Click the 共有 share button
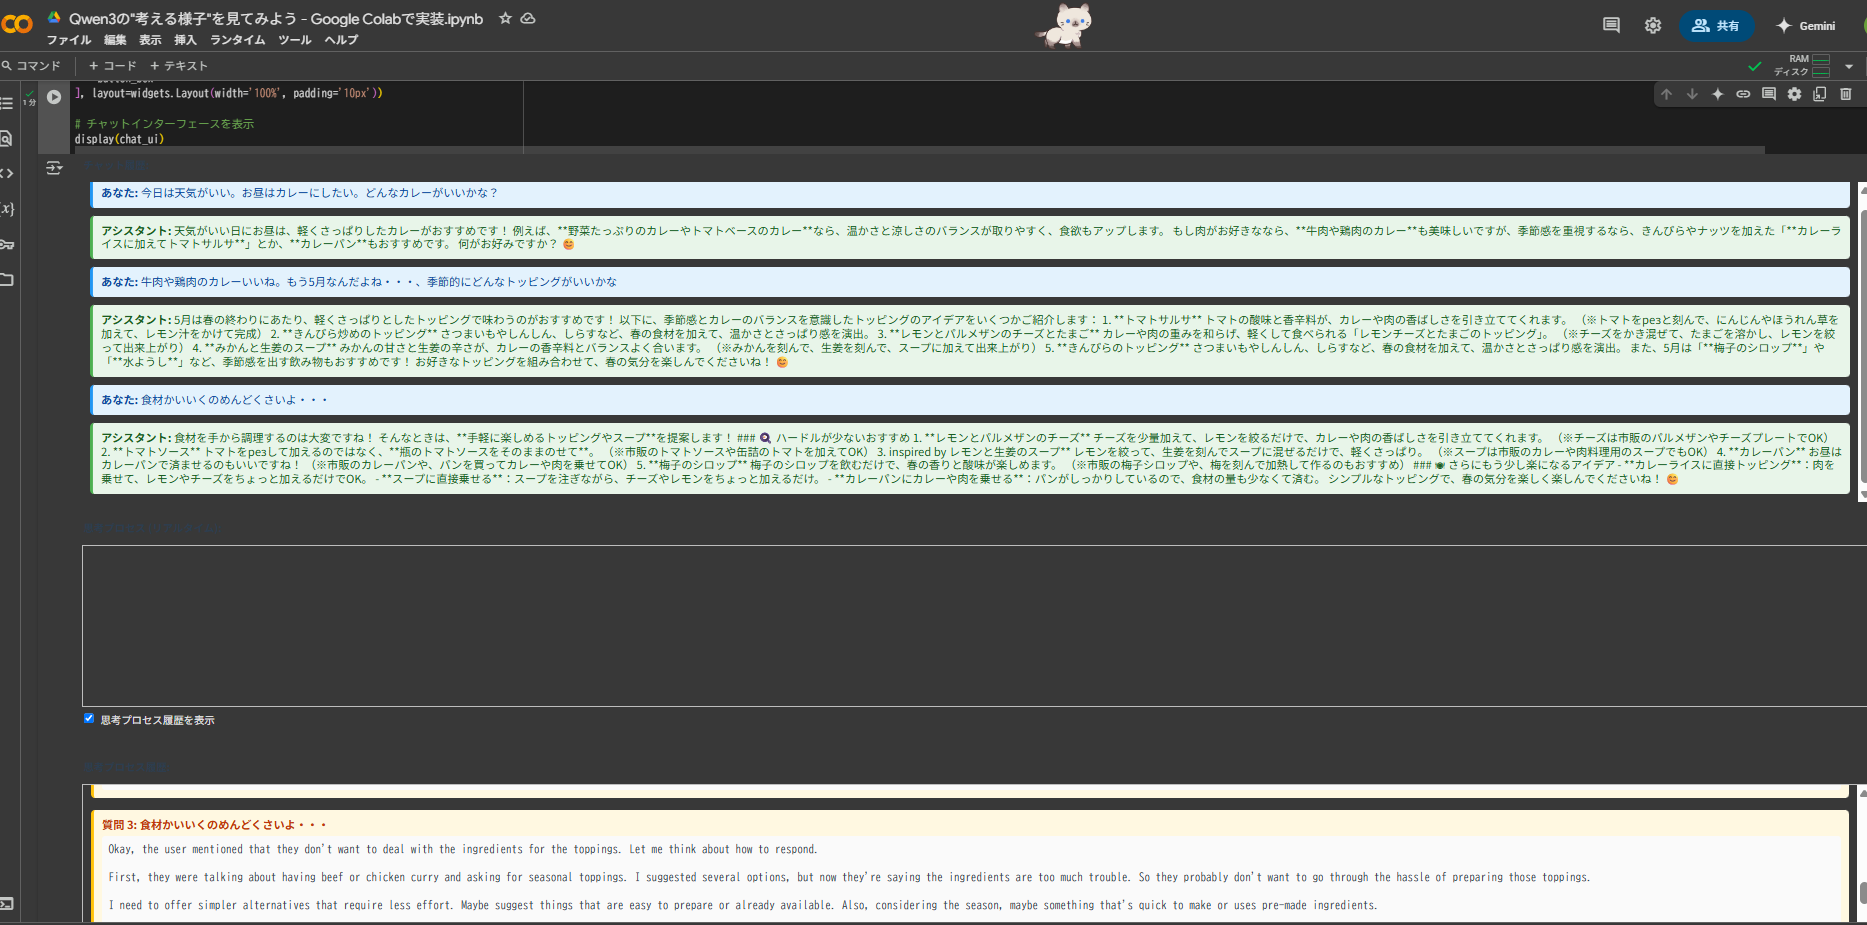 point(1718,25)
